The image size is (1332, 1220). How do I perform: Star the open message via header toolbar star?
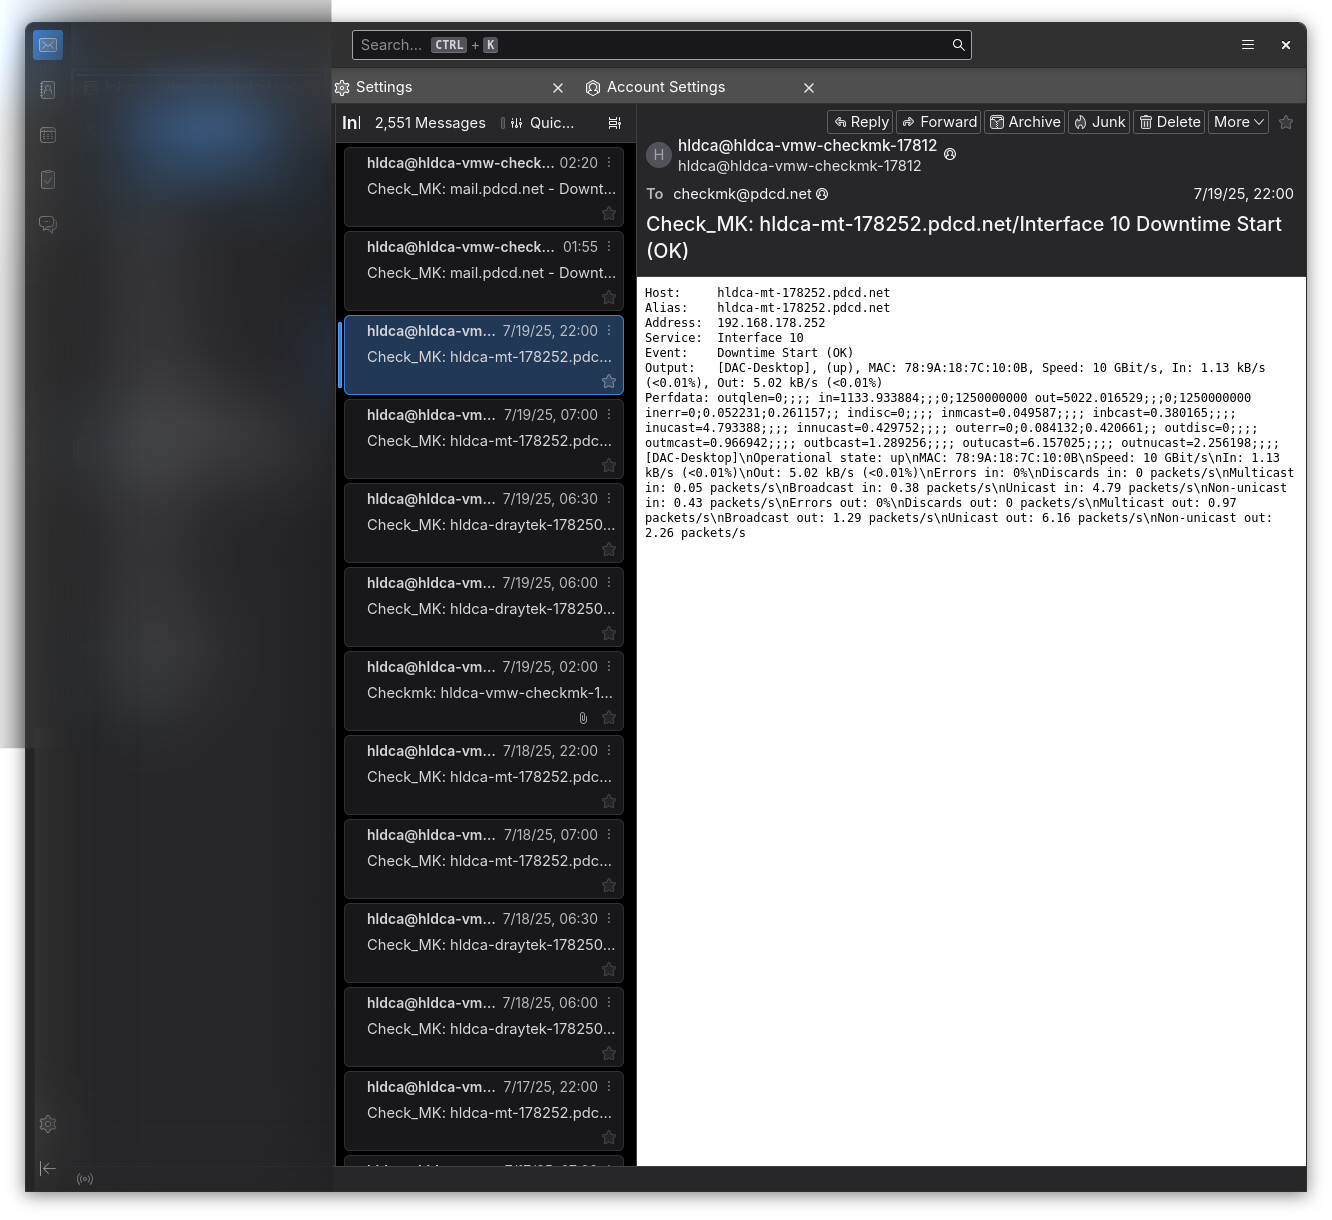1286,121
